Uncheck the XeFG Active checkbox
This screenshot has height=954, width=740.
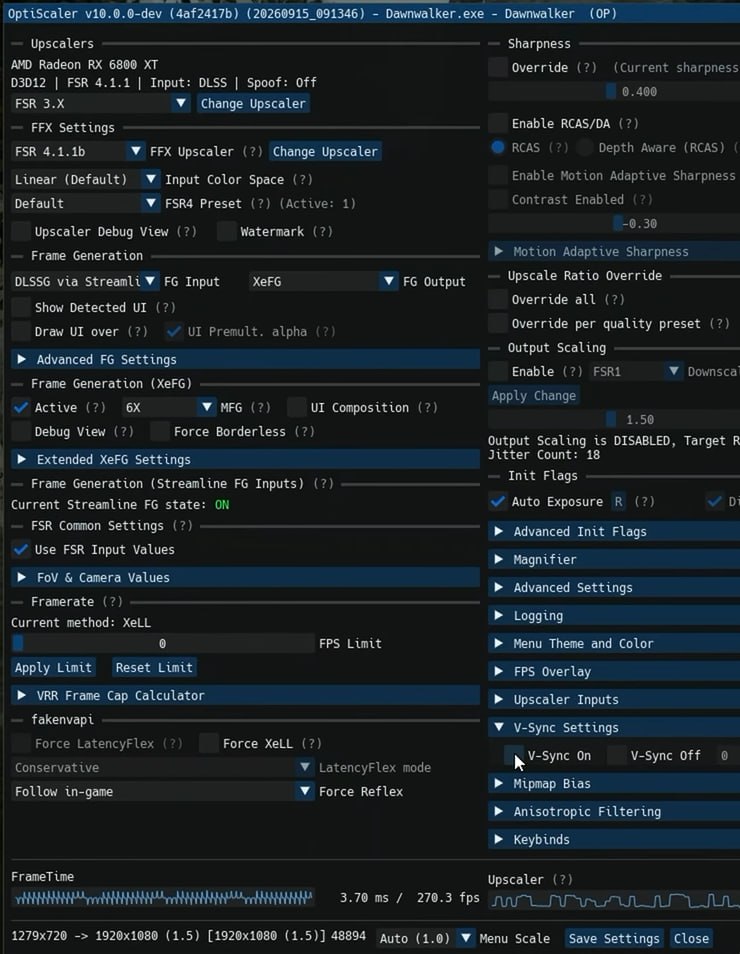[21, 408]
